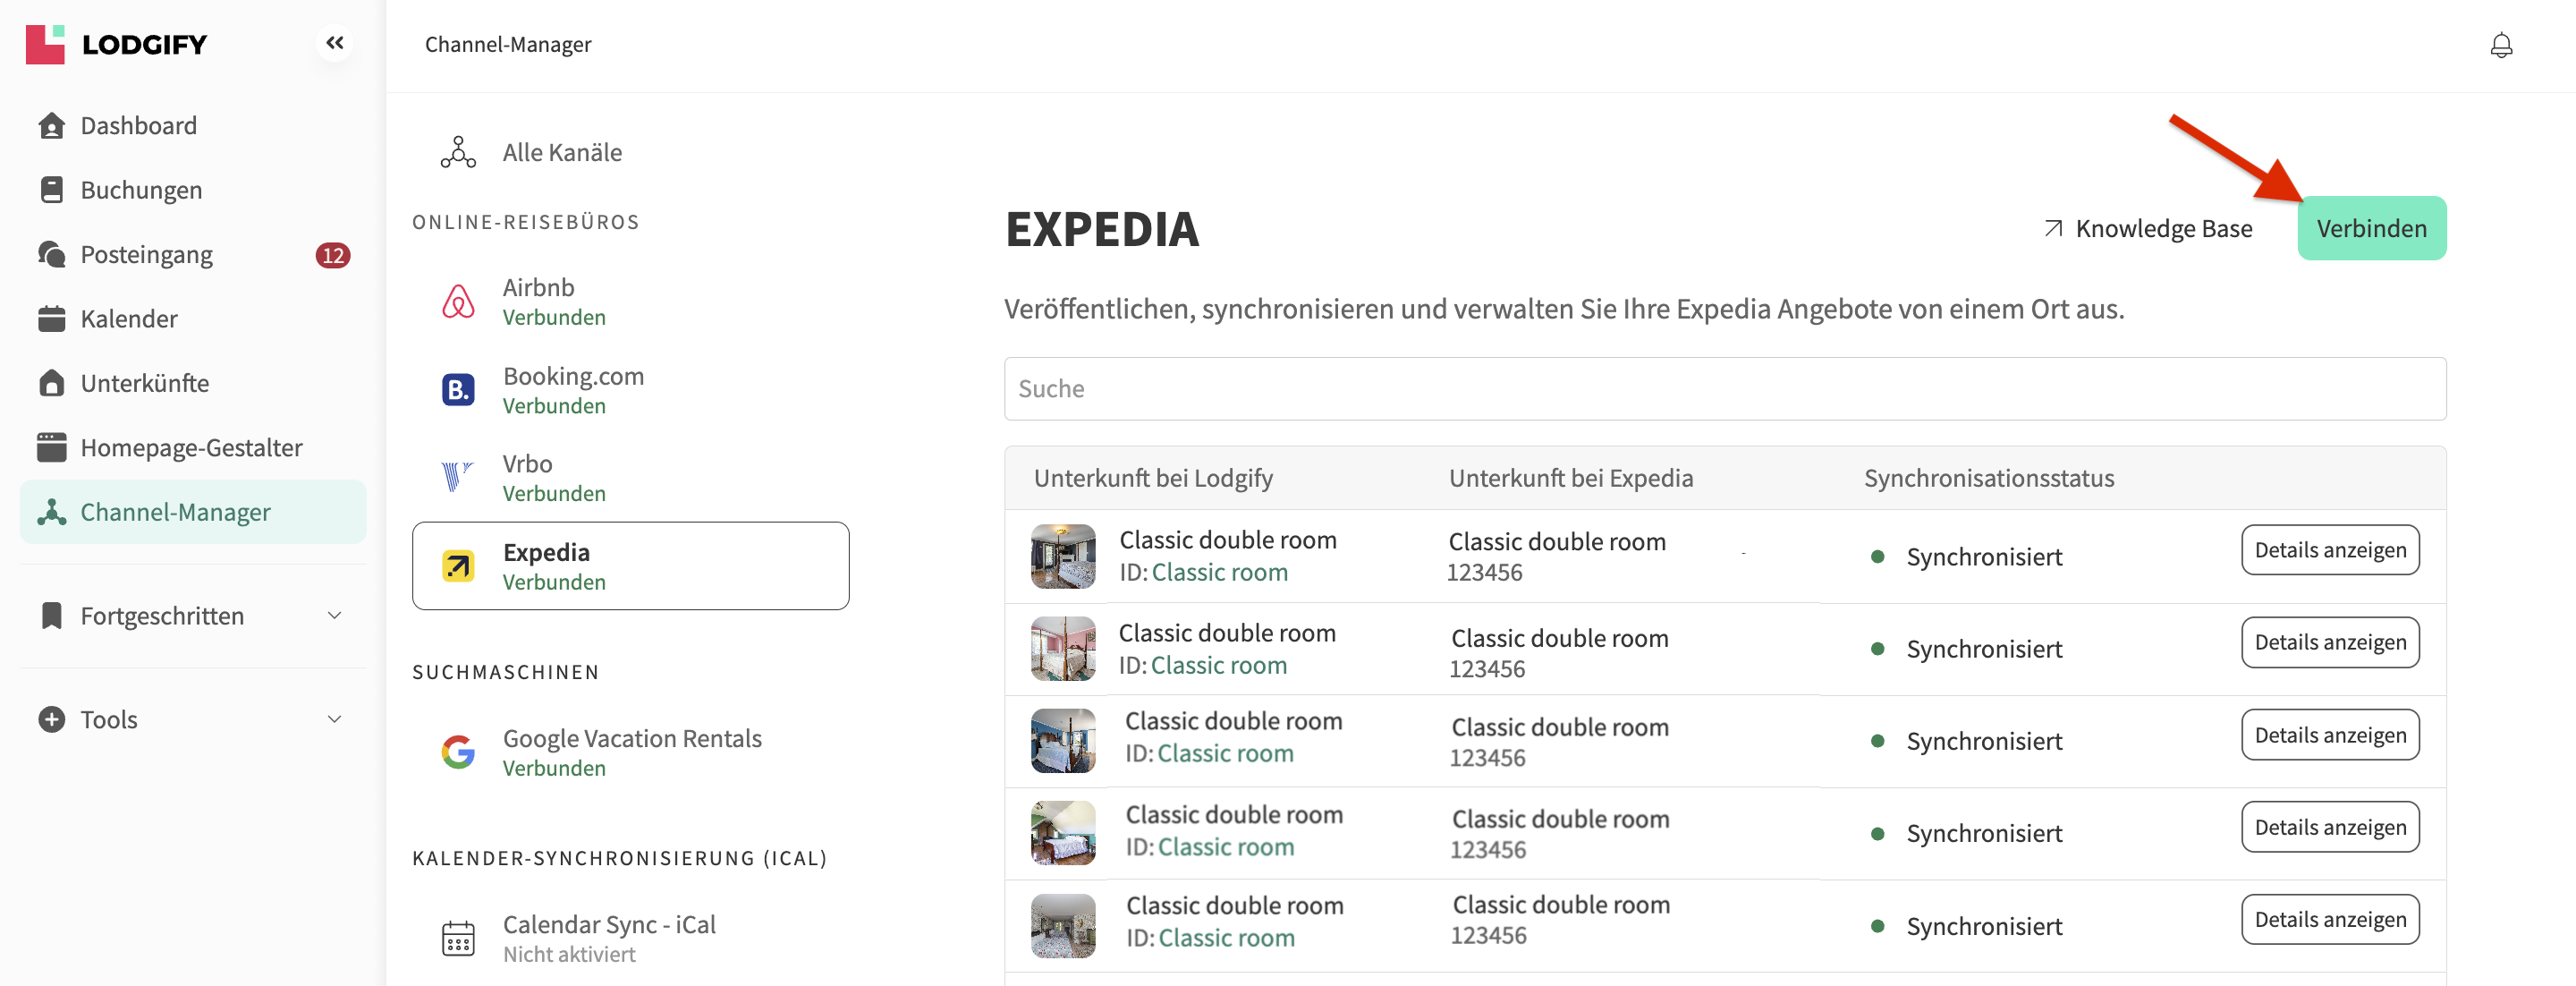This screenshot has height=986, width=2576.
Task: Click Details anzeigen for first room
Action: point(2329,550)
